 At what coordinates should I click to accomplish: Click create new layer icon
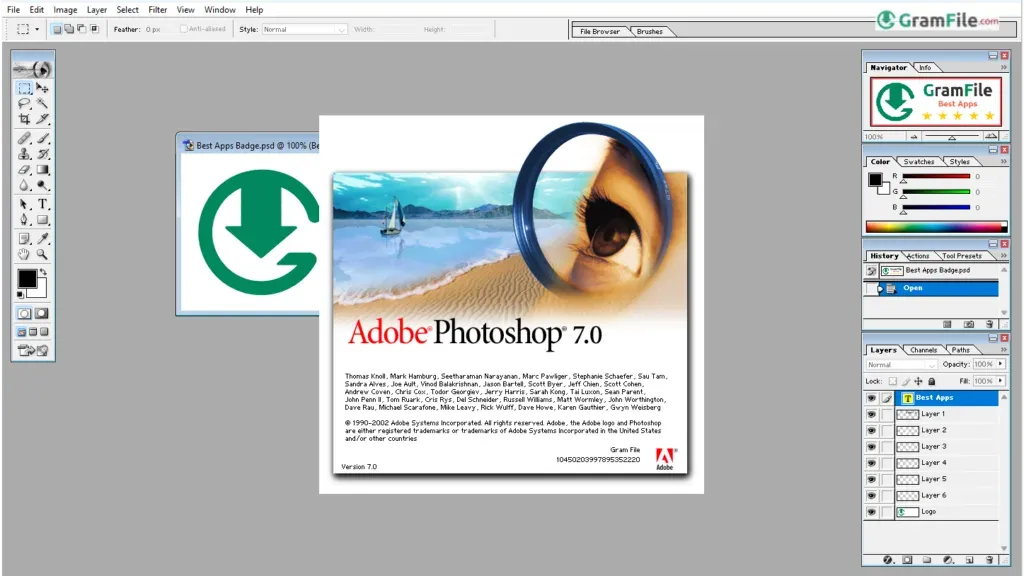[969, 560]
